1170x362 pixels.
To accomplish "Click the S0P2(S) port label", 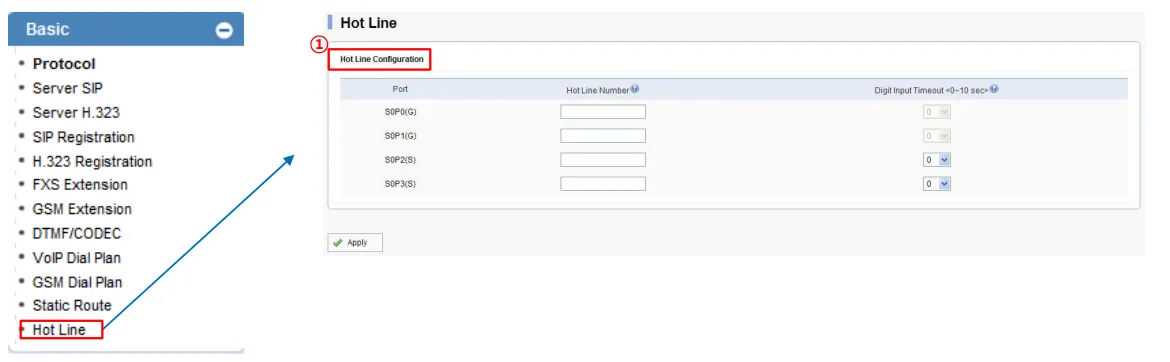I will (401, 160).
